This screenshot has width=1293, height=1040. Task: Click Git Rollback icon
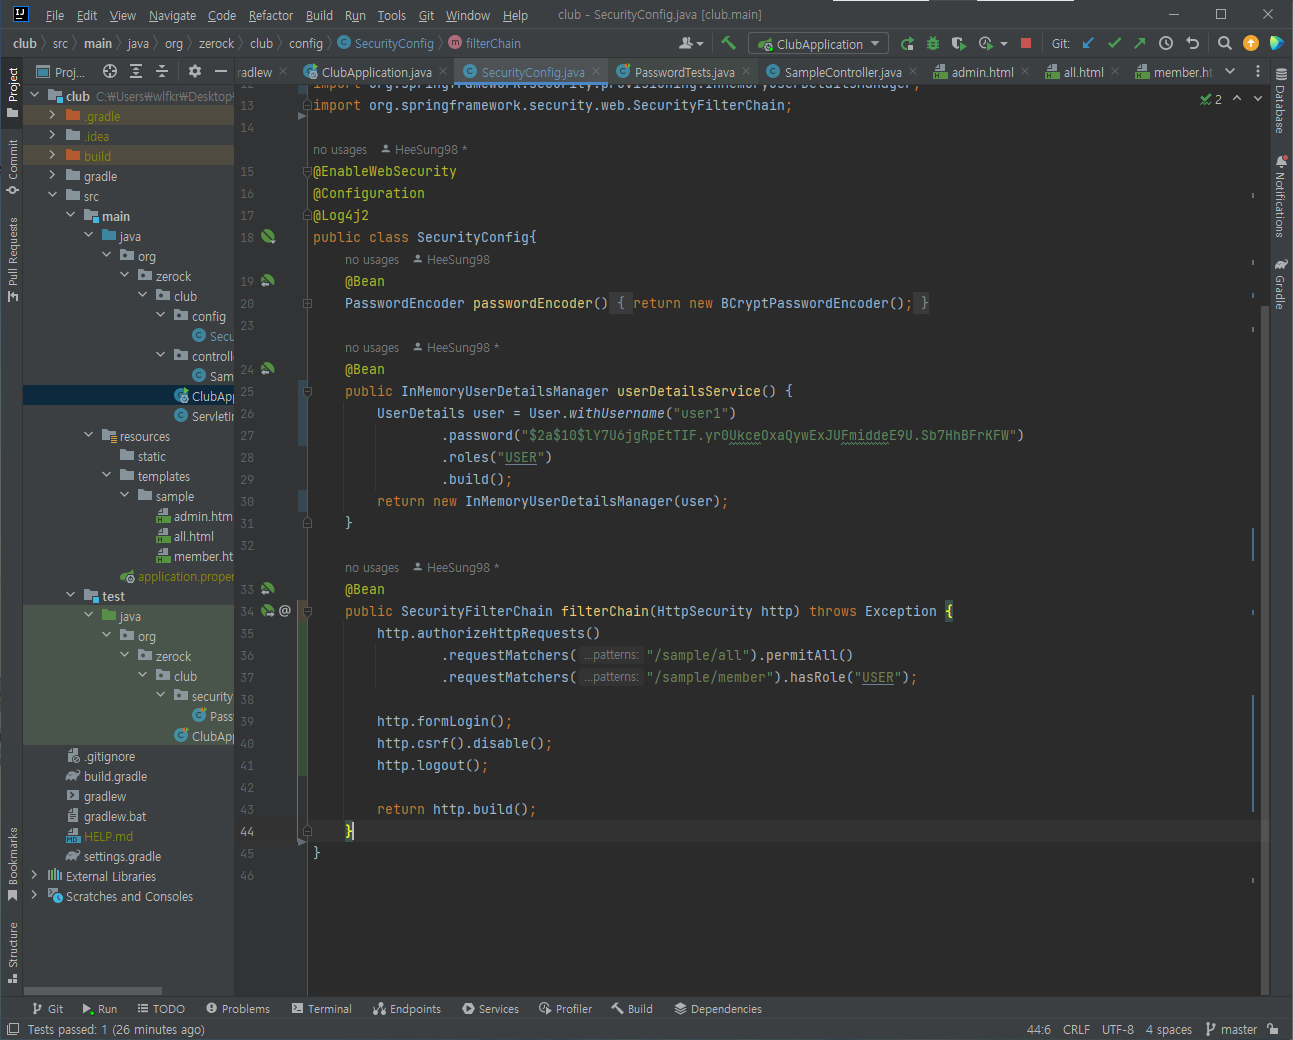(x=1192, y=43)
